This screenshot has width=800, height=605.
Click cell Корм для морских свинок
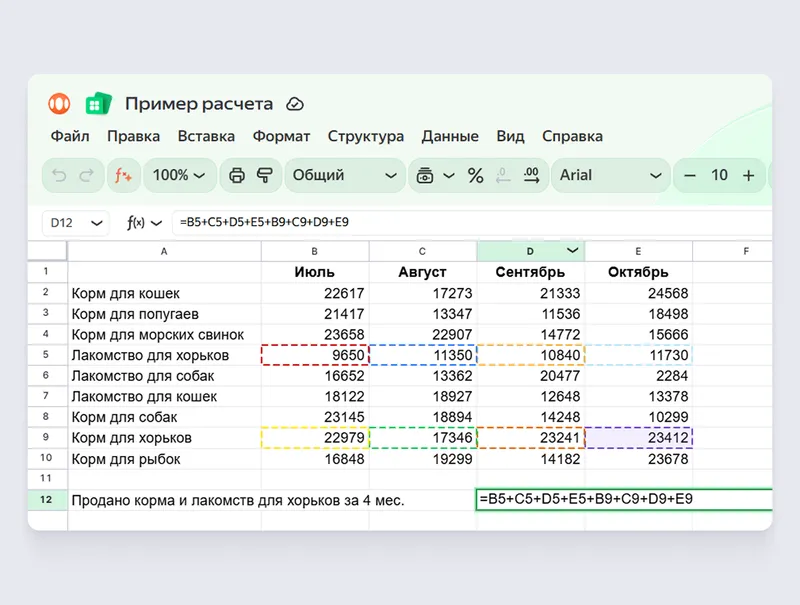pyautogui.click(x=164, y=335)
